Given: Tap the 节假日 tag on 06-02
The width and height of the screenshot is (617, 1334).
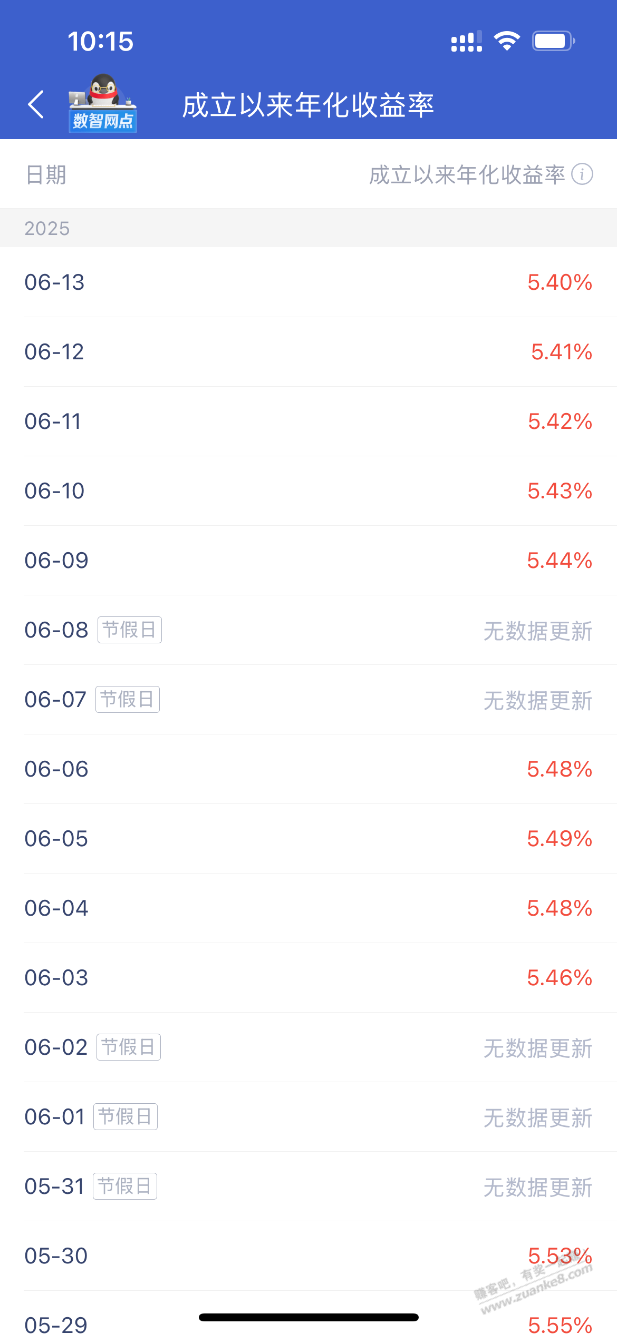Looking at the screenshot, I should [x=129, y=1047].
